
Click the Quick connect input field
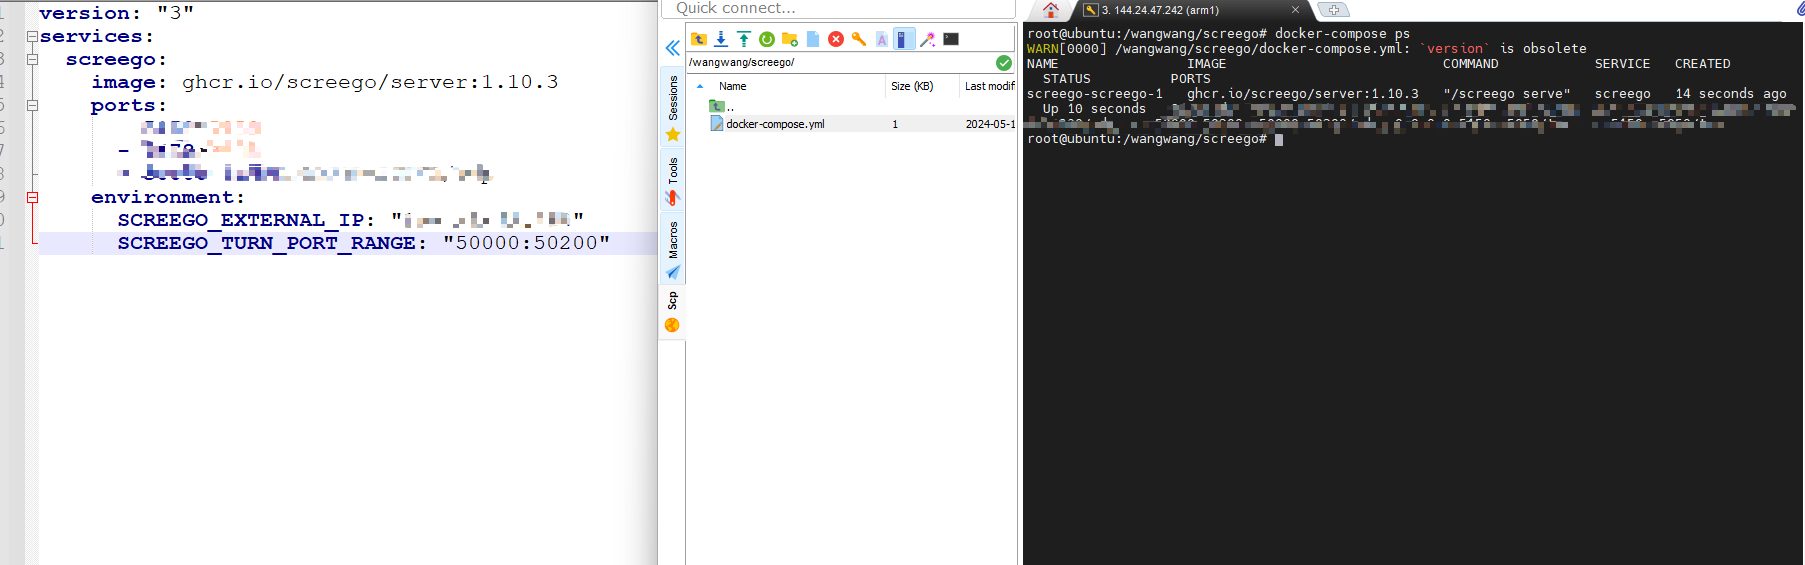840,8
